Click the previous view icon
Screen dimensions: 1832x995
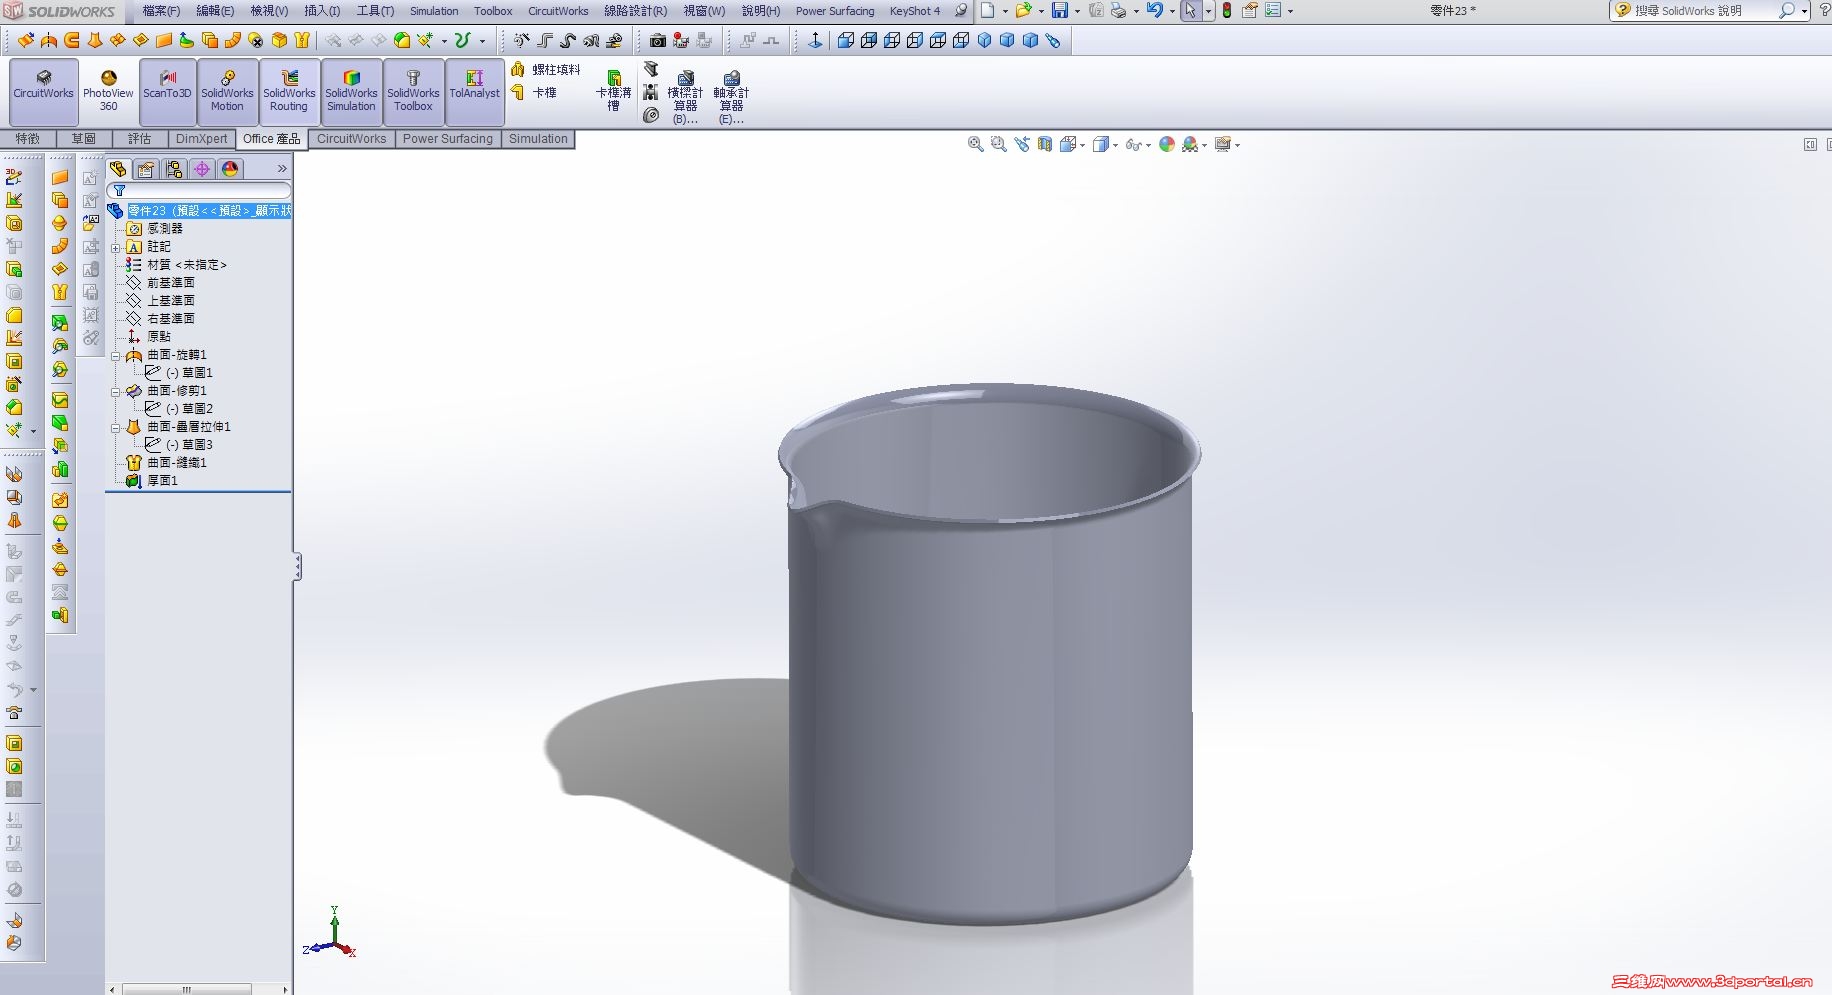1021,144
